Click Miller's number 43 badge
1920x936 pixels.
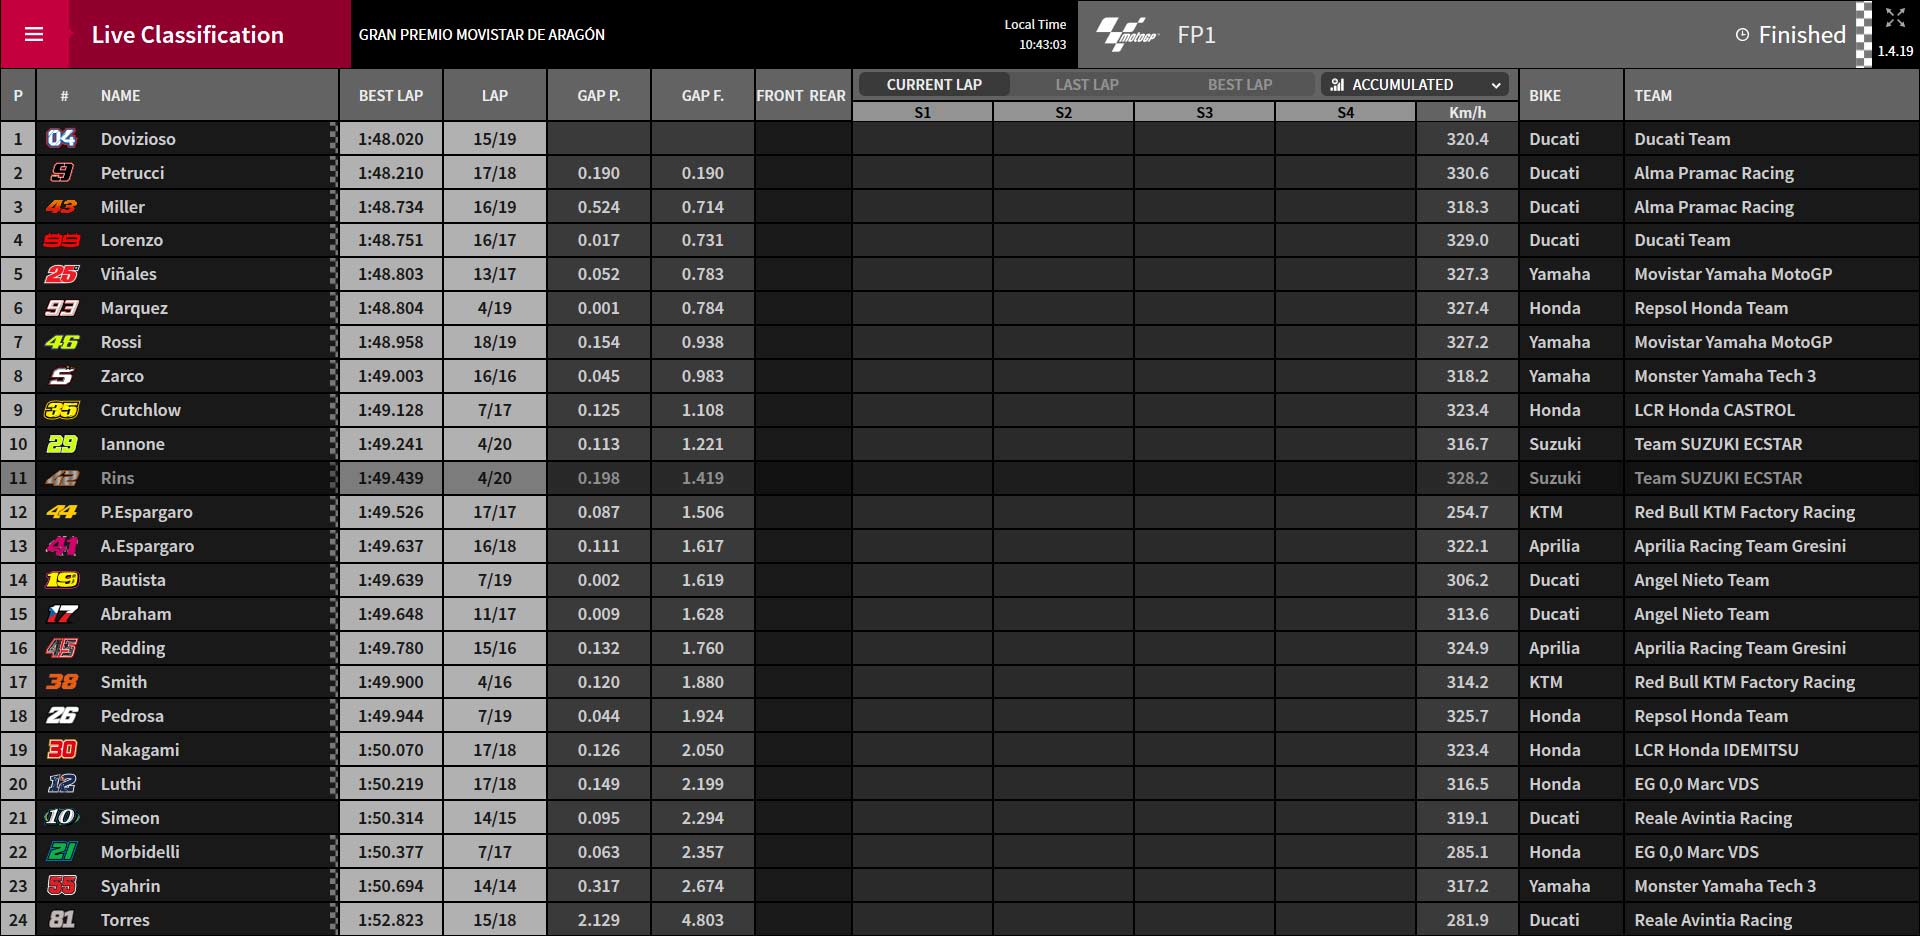(61, 206)
